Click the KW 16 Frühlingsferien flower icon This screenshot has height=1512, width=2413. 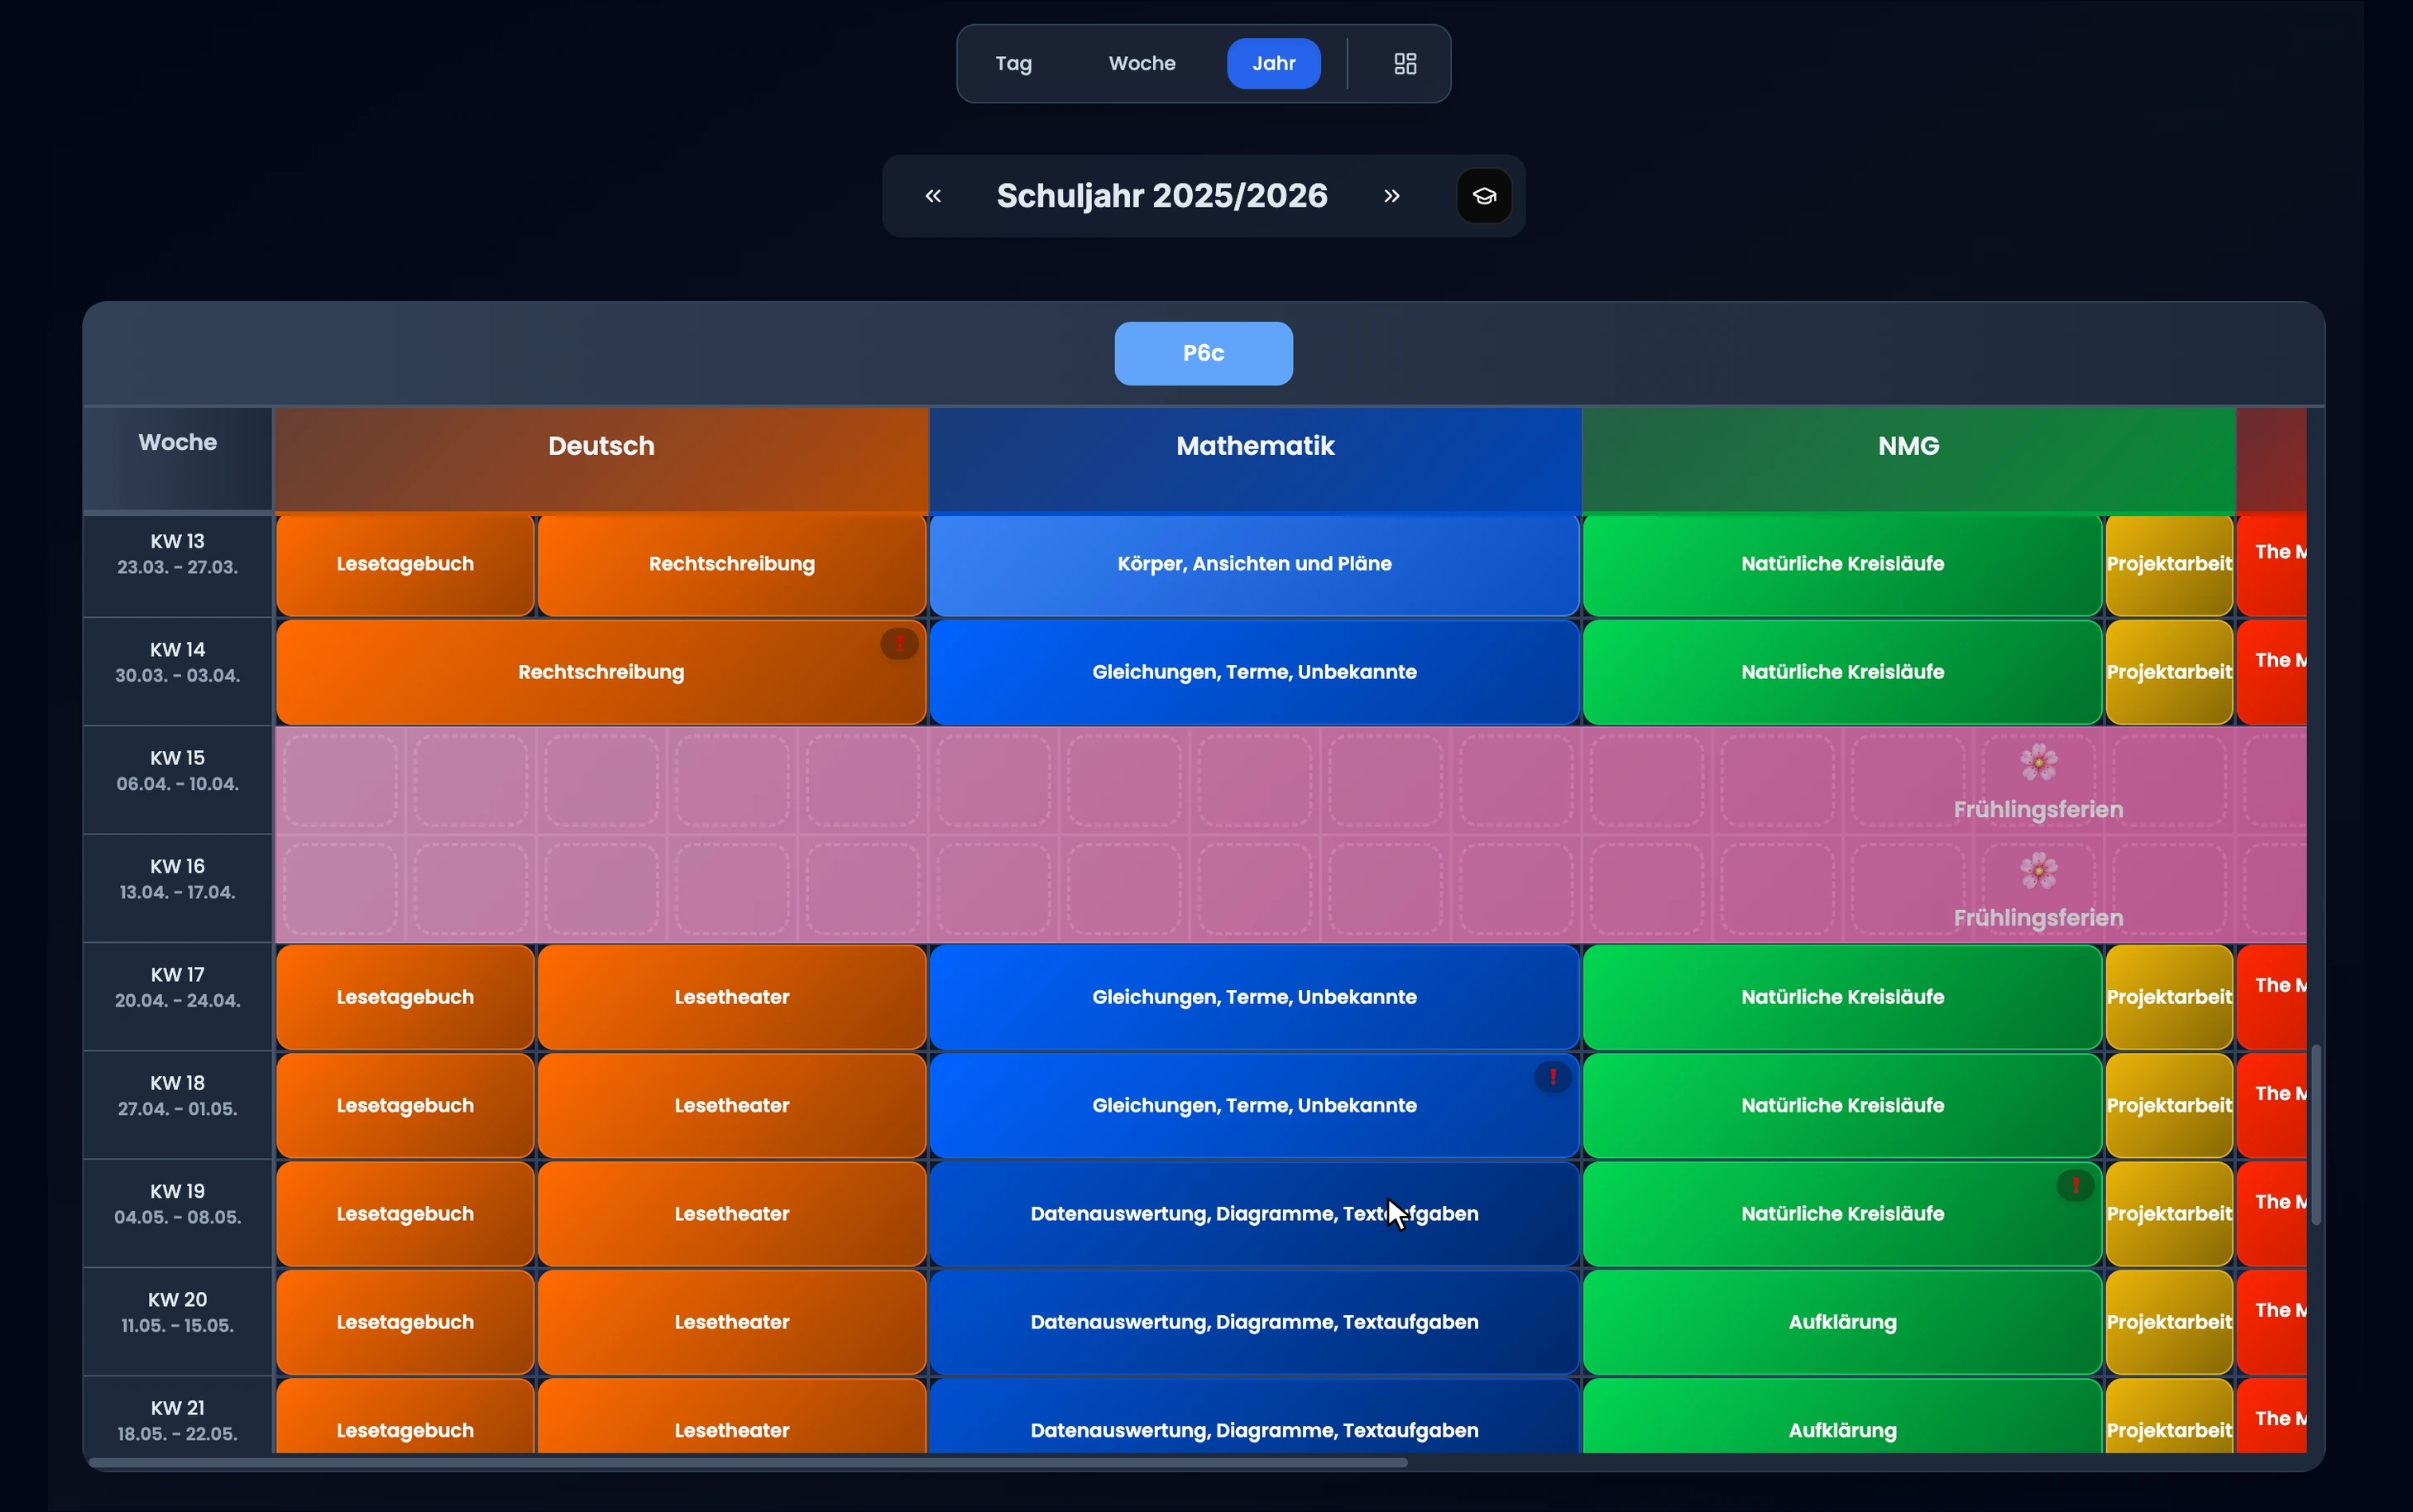point(2038,871)
